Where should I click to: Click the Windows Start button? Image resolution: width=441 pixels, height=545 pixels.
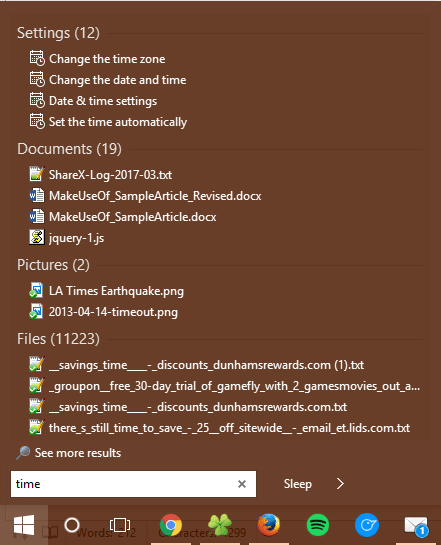point(24,525)
